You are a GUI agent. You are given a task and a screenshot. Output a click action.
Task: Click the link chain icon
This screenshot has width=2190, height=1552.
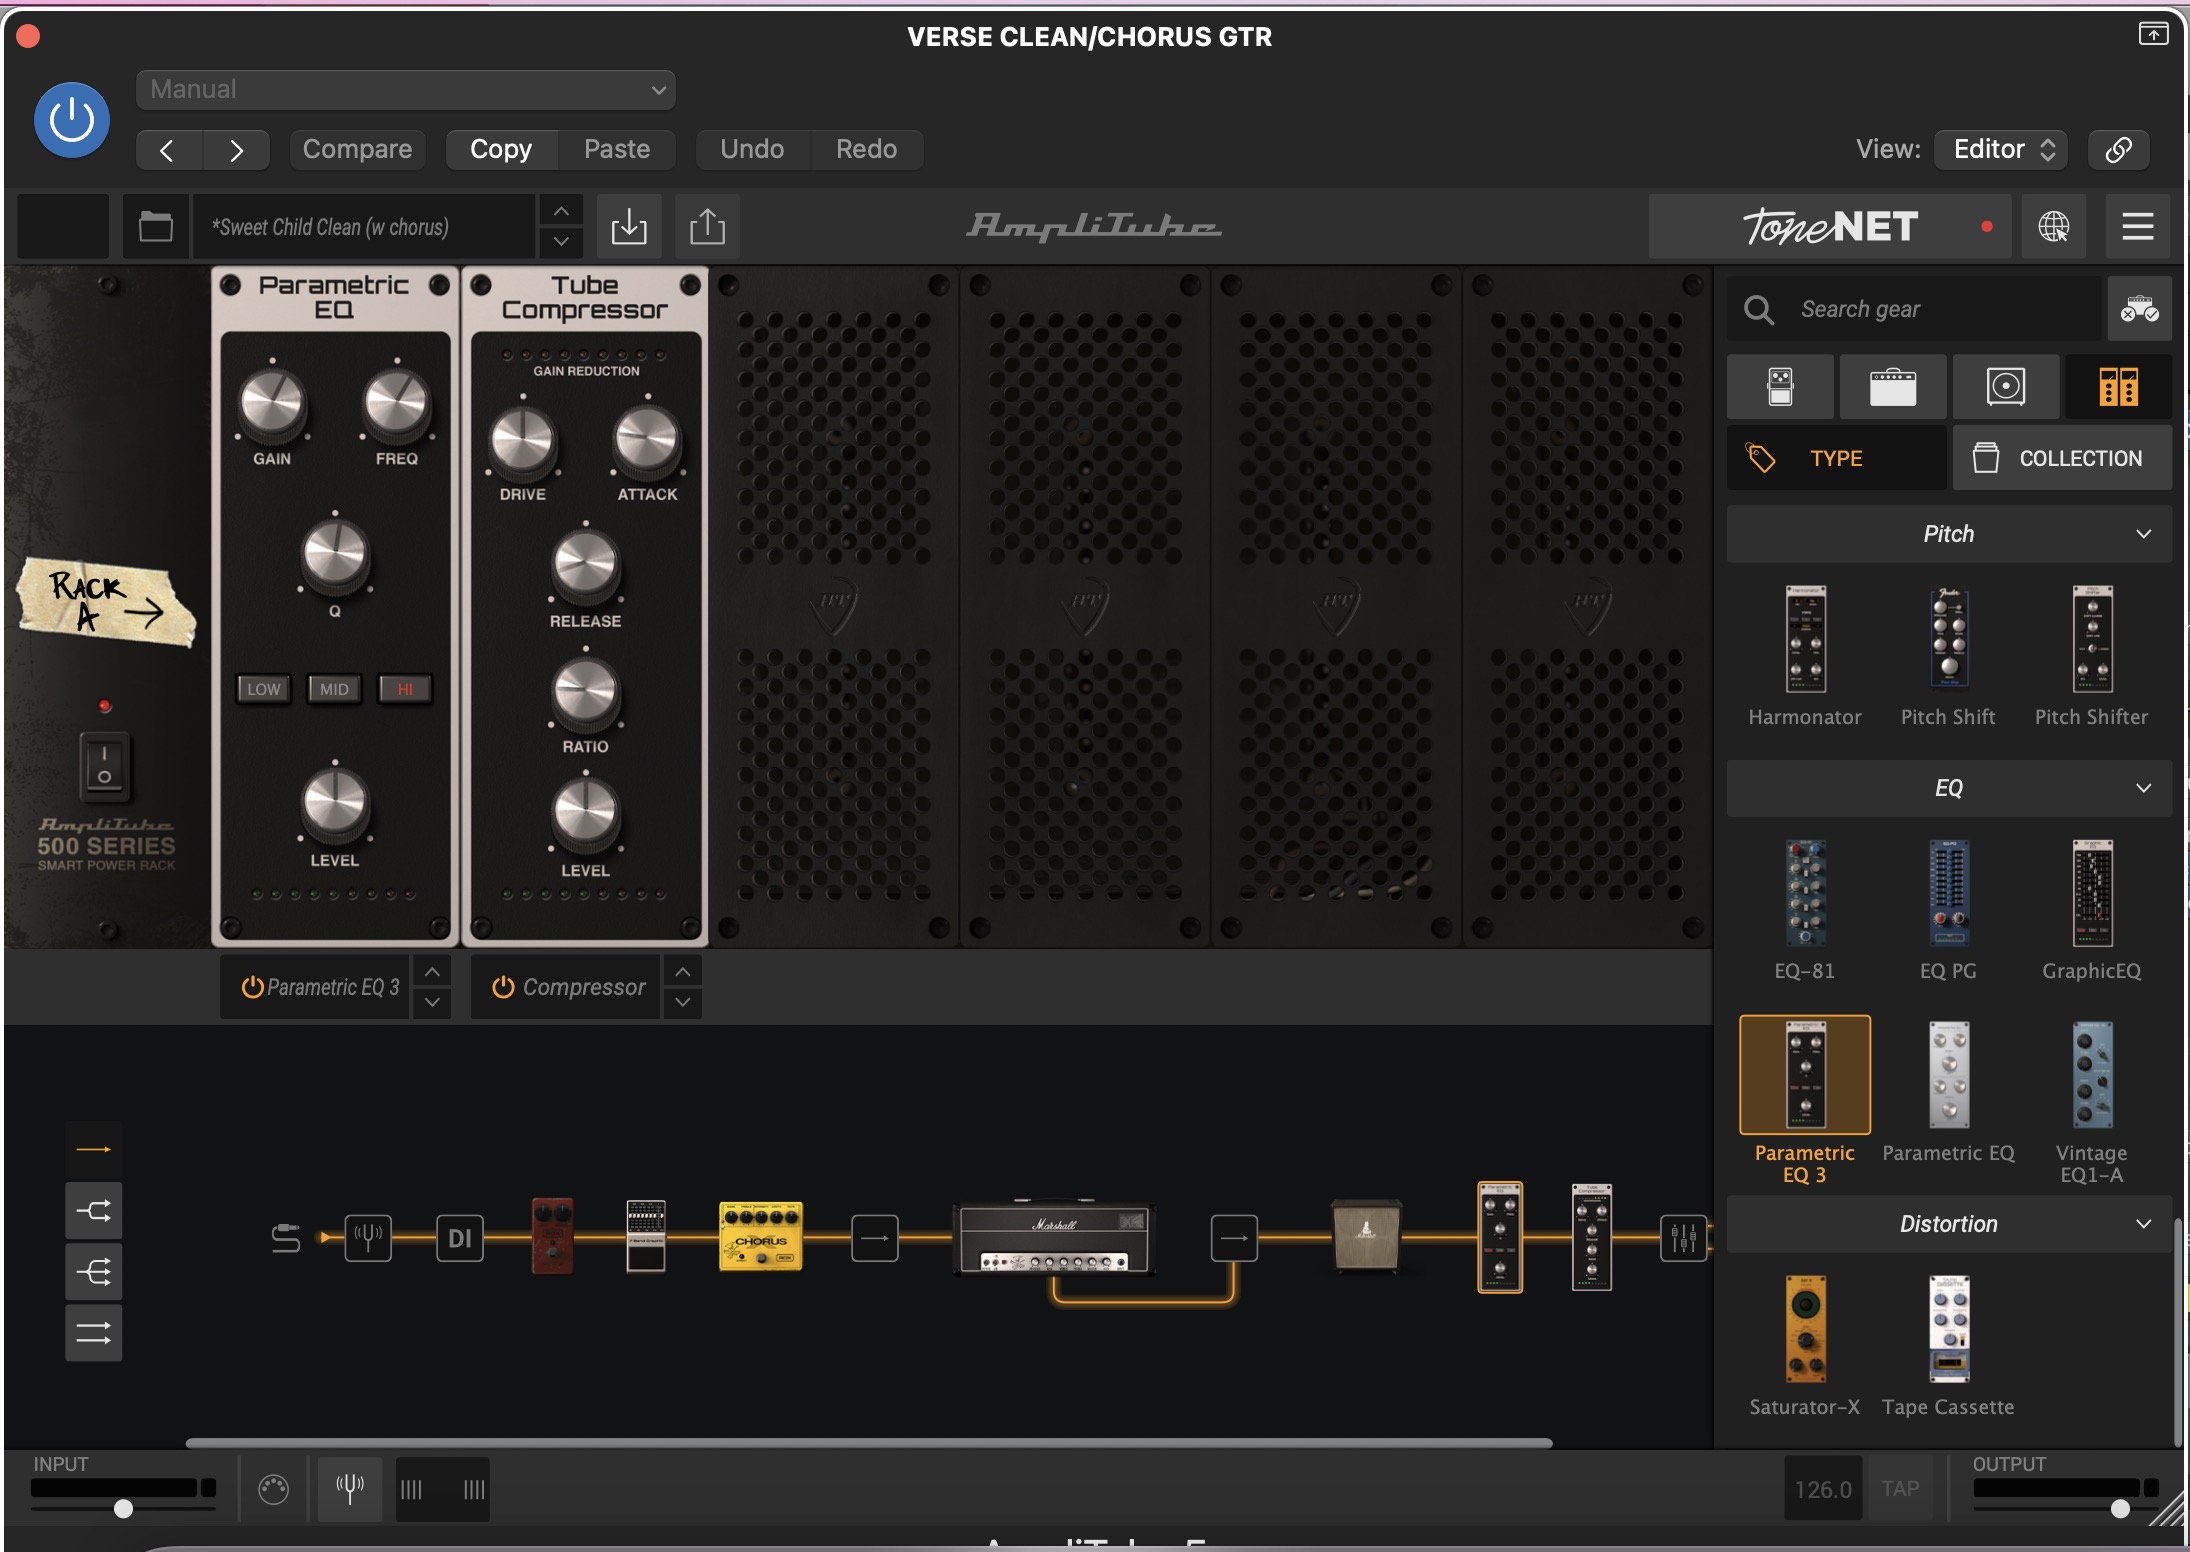(2119, 149)
